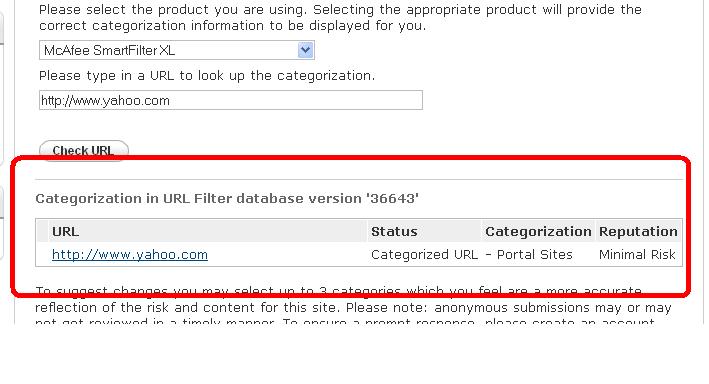Click the Portal Sites categorization cell
This screenshot has height=384, width=709.
click(x=529, y=255)
